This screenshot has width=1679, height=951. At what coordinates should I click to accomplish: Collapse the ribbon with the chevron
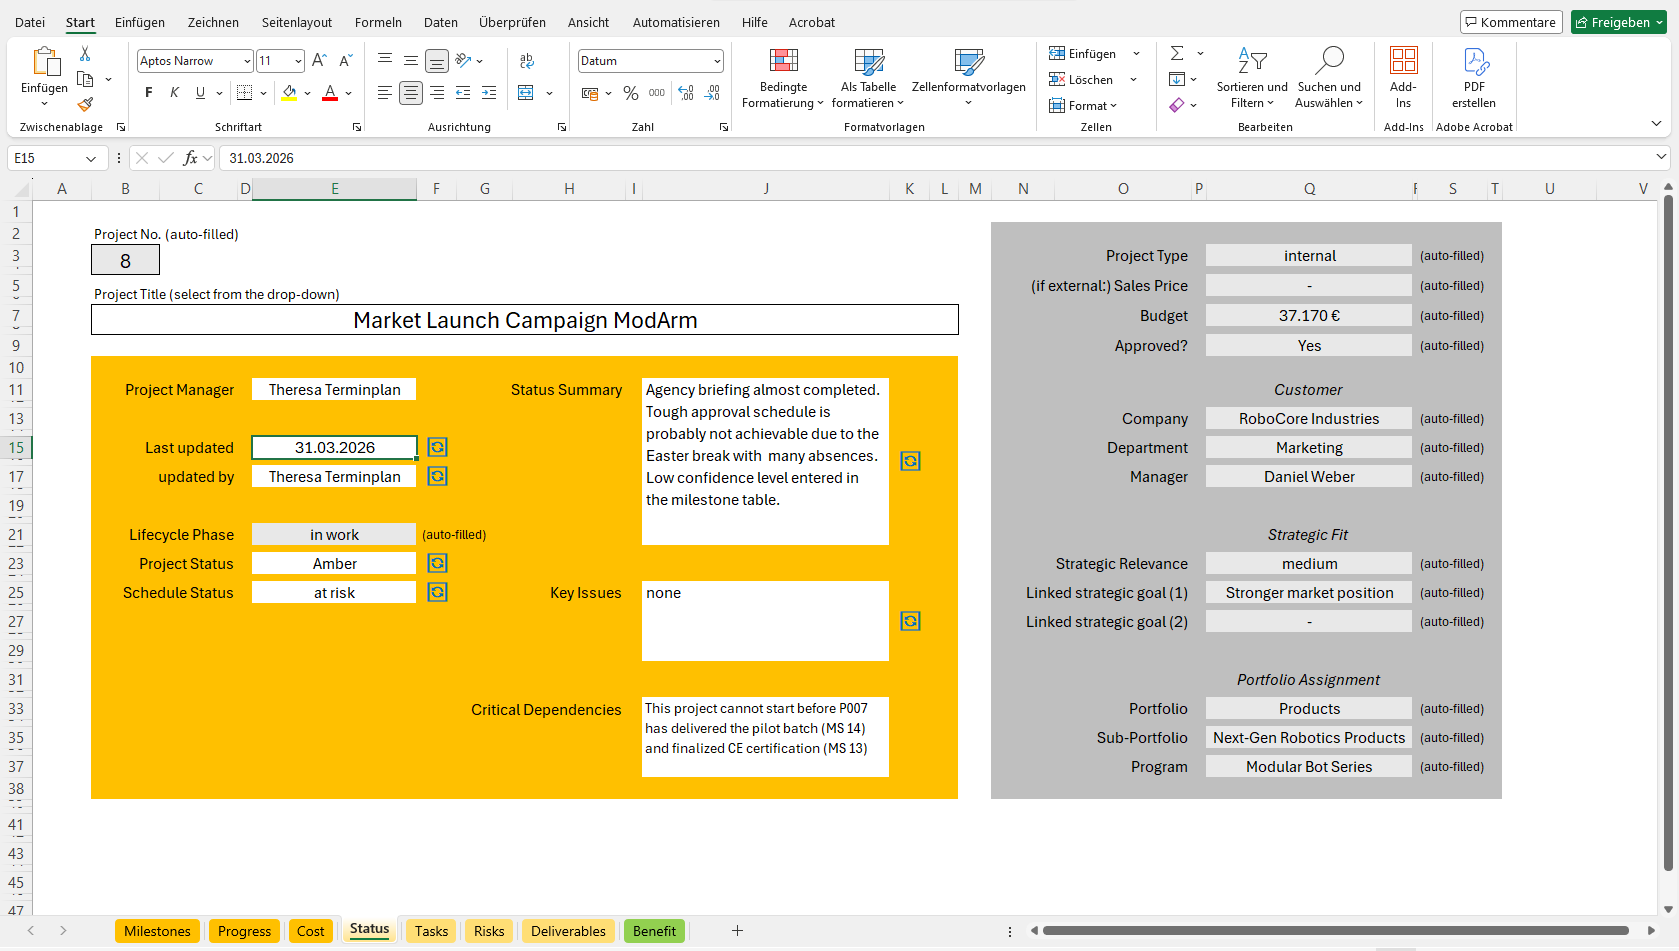1656,124
